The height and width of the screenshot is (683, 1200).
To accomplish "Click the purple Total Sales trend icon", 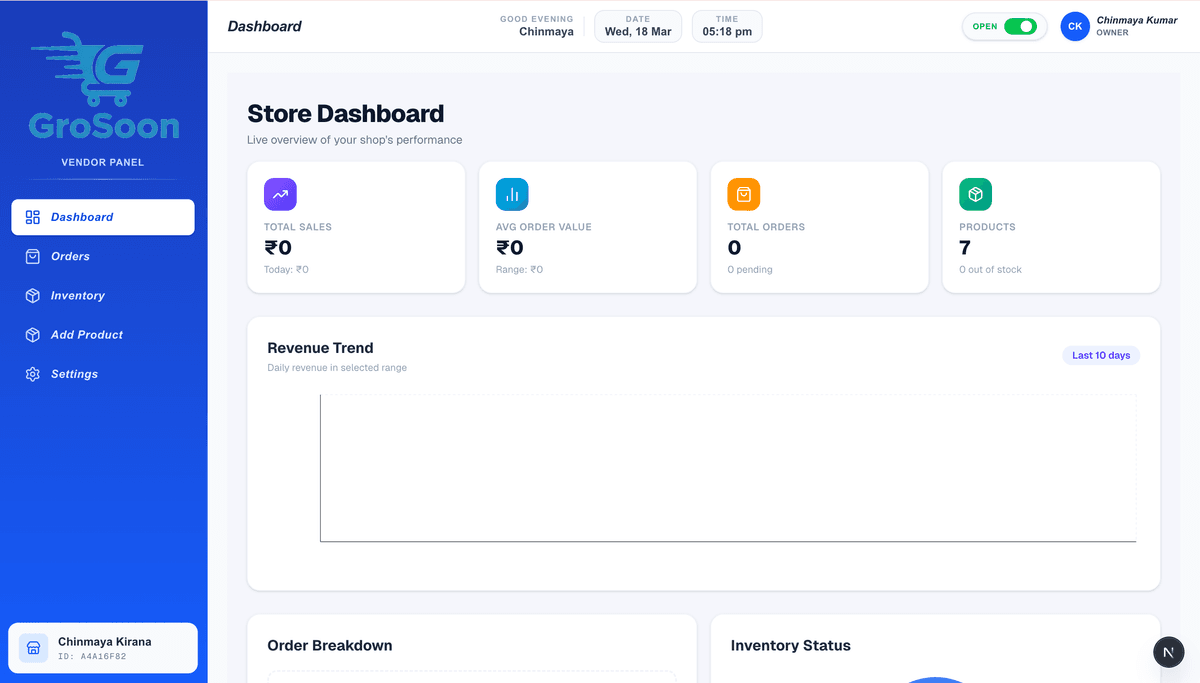I will pos(280,194).
